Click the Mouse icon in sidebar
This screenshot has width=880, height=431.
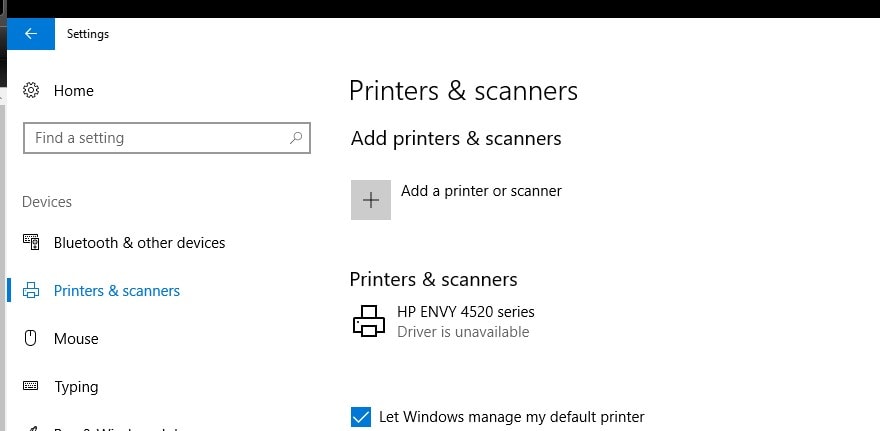(31, 339)
